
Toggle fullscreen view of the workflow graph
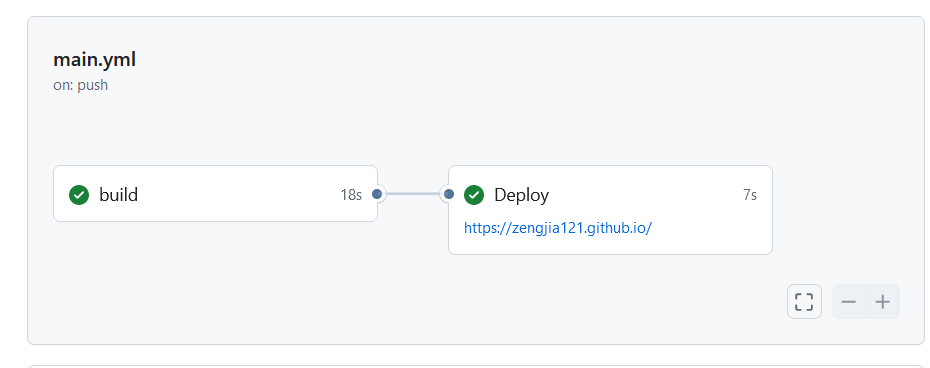tap(804, 302)
